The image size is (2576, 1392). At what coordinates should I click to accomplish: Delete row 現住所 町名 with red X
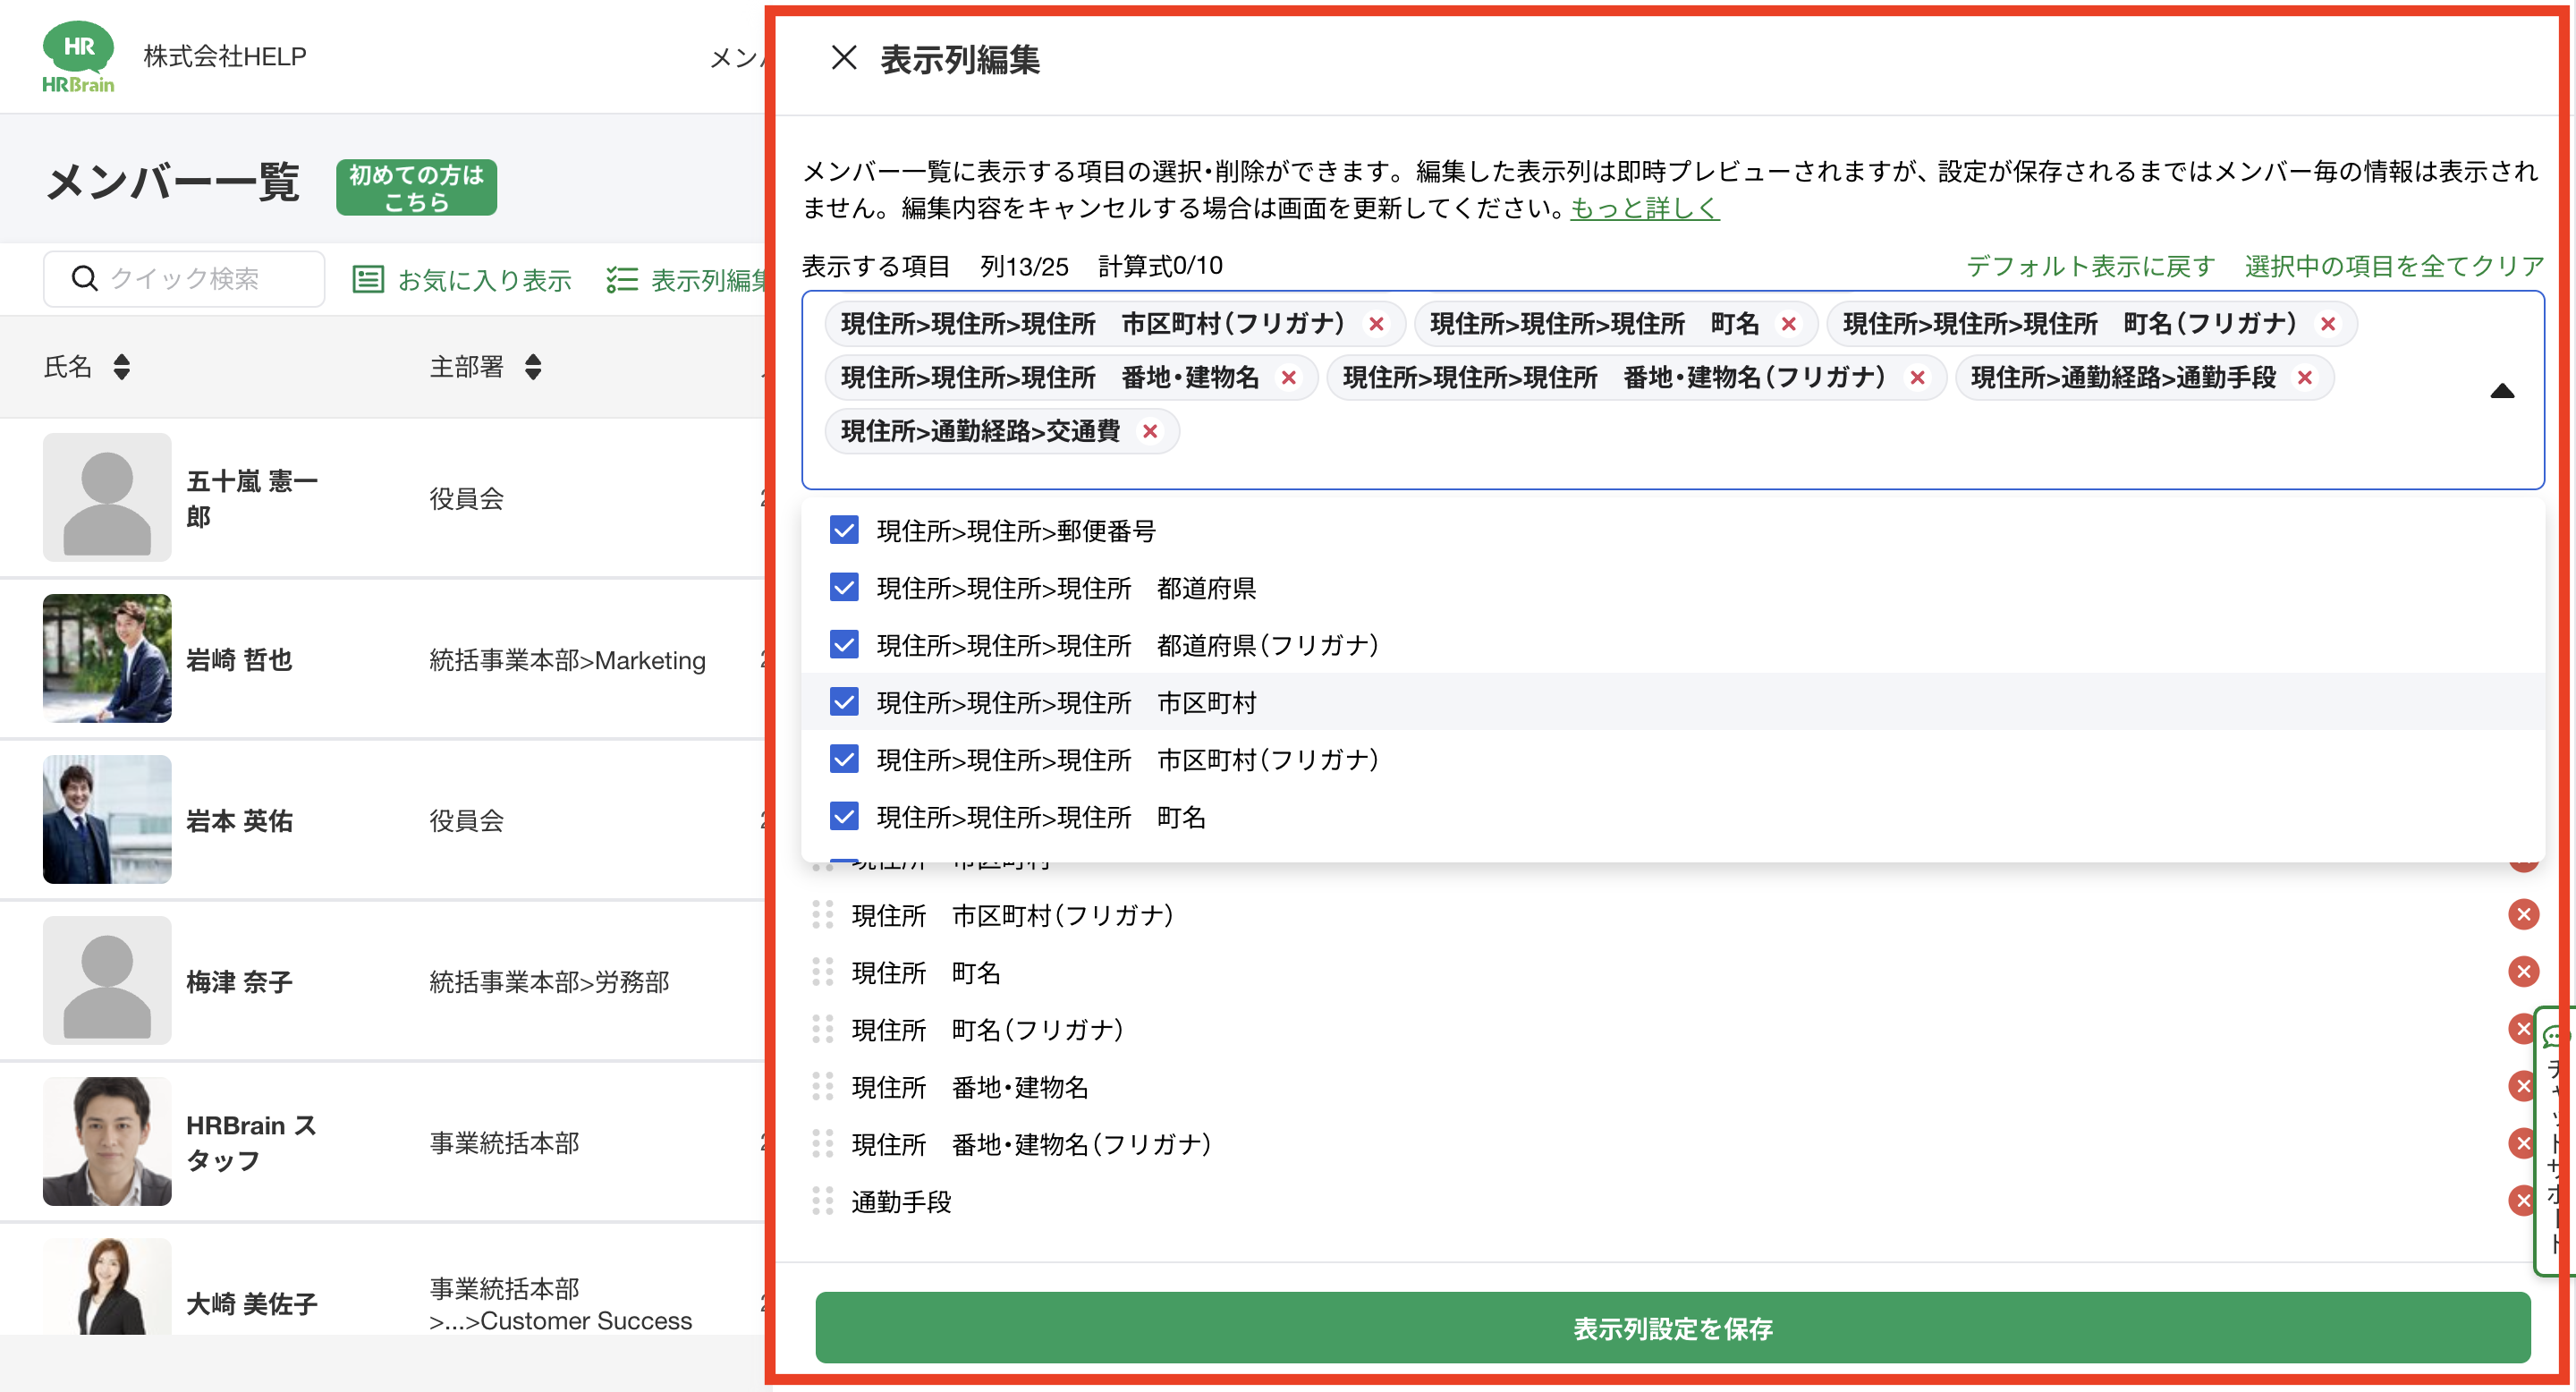coord(2523,971)
